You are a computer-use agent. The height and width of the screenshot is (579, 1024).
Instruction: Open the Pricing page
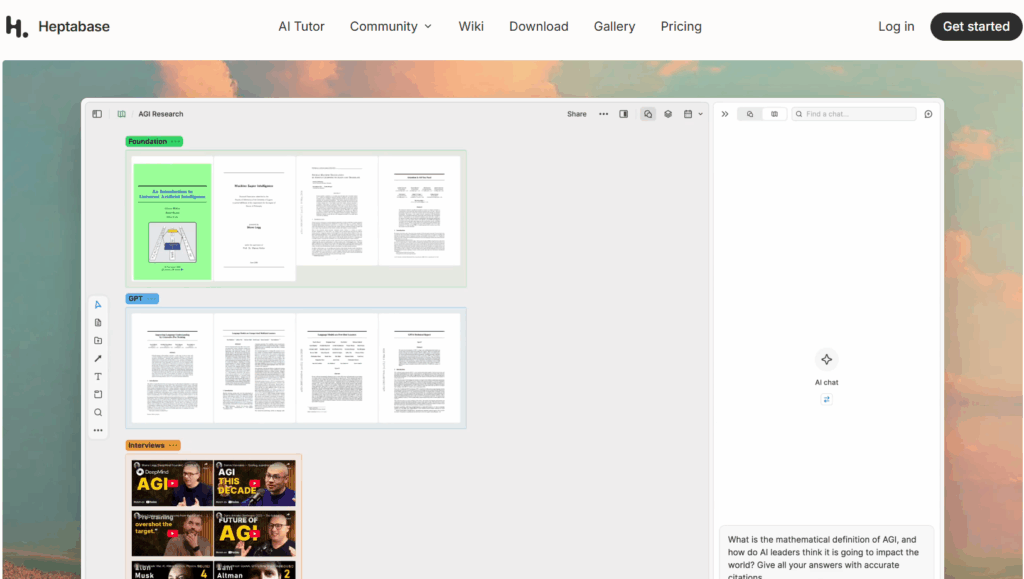click(680, 27)
